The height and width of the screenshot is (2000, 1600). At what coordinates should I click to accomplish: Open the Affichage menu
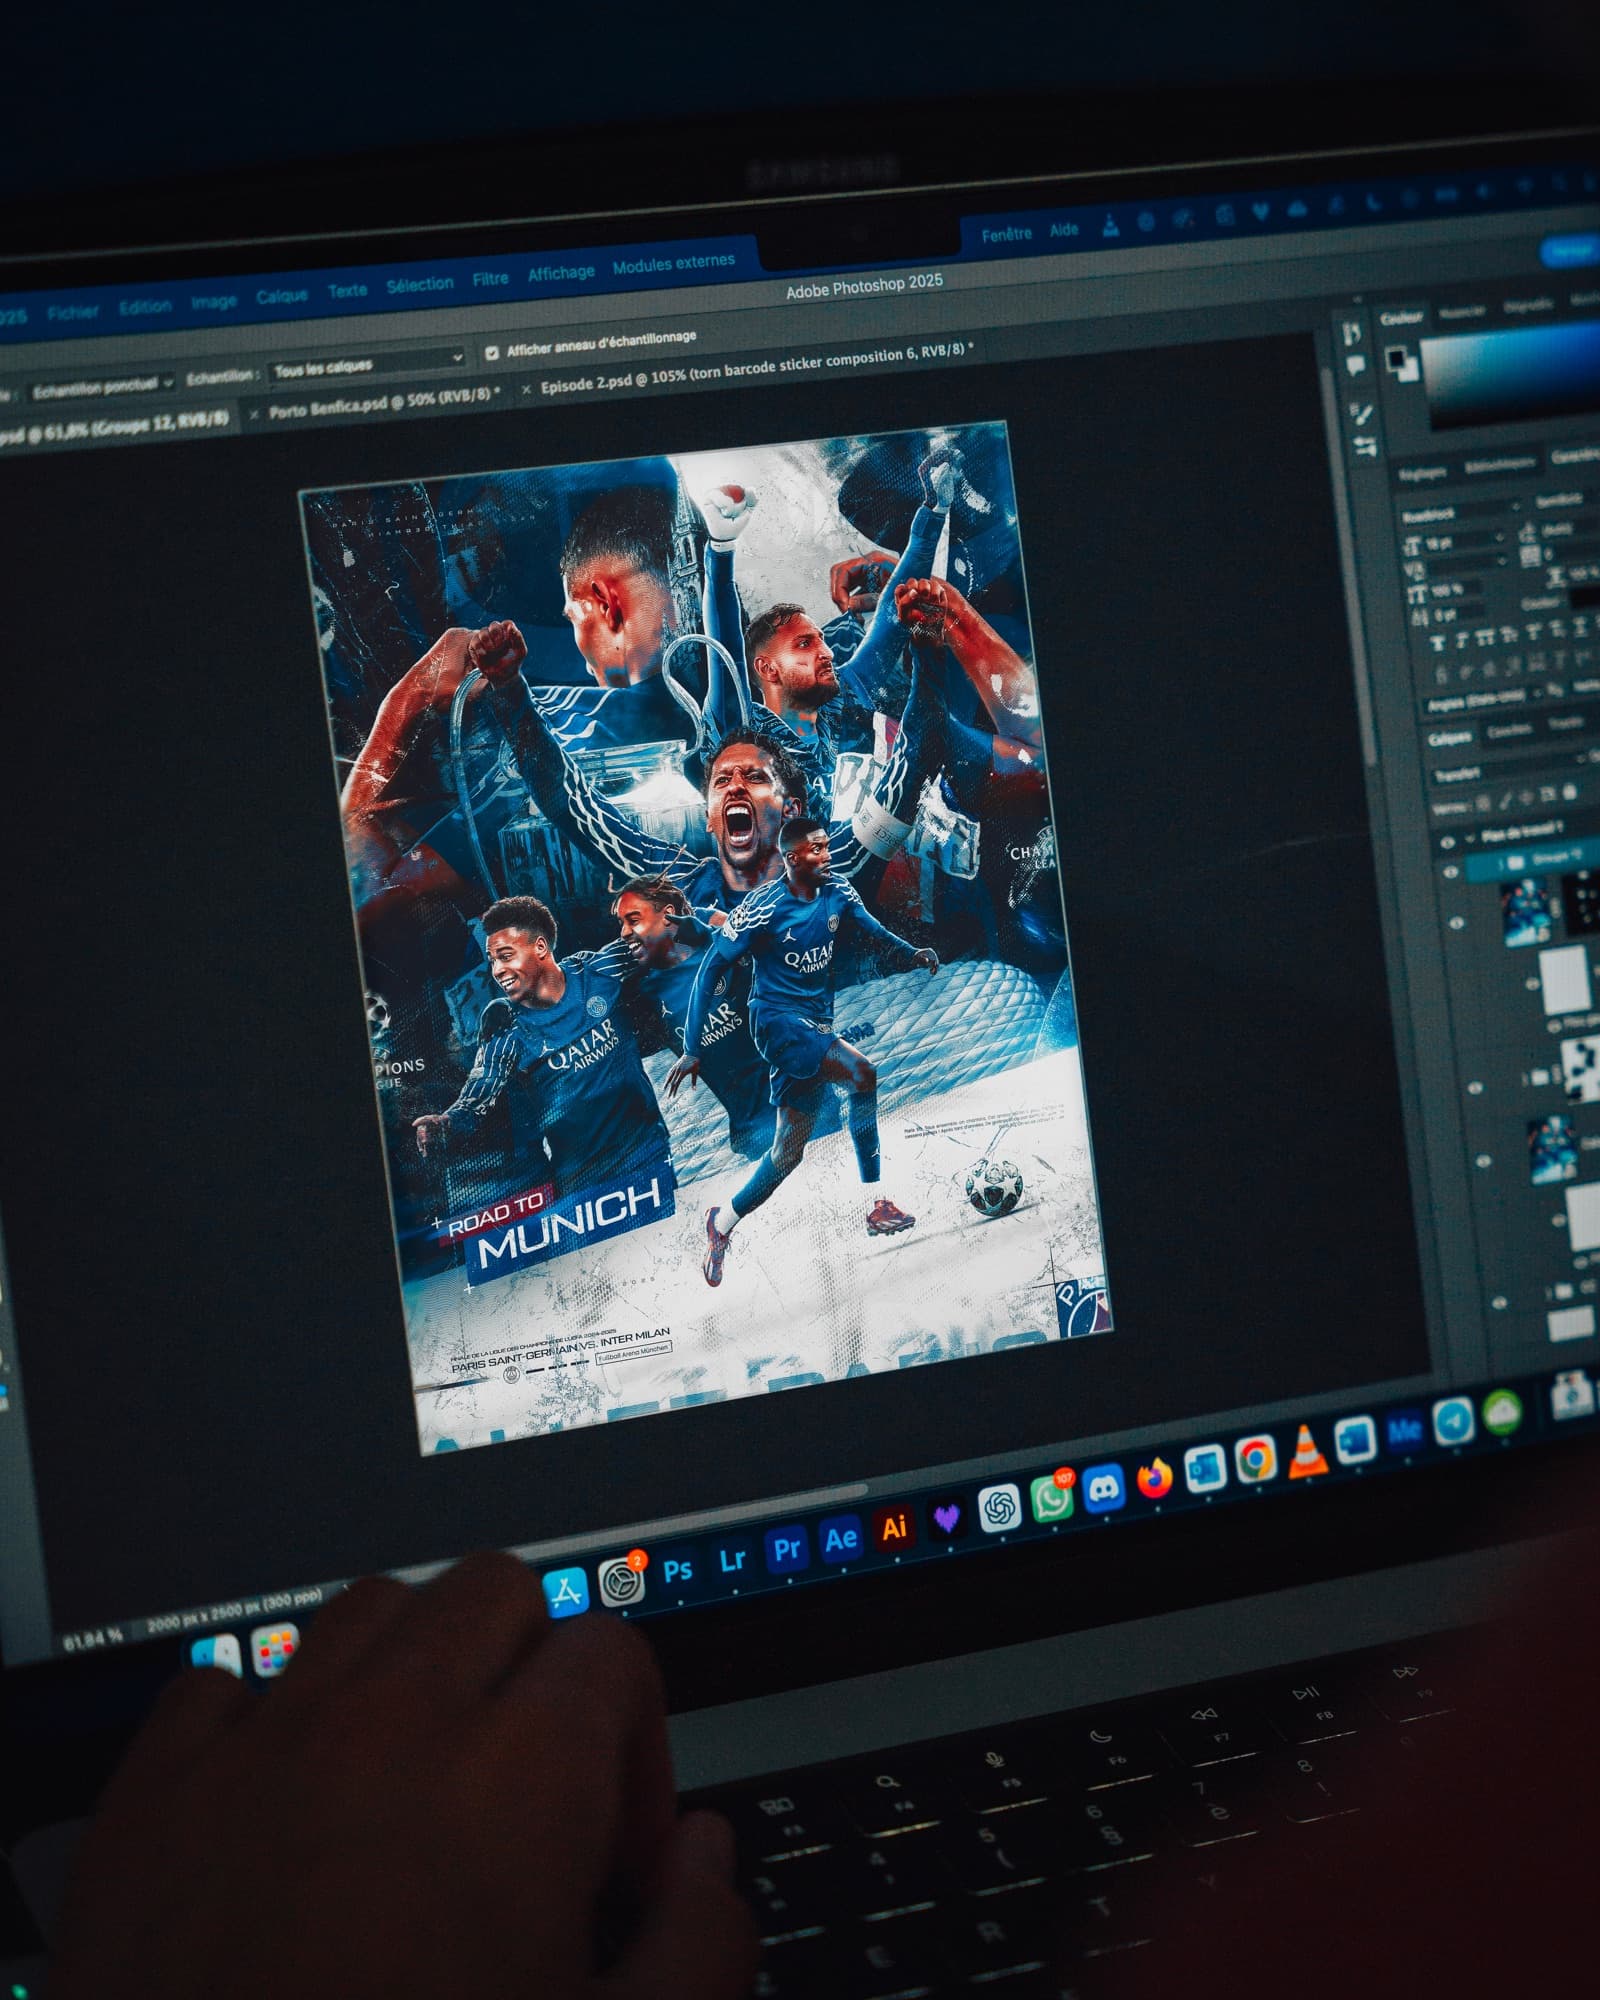[561, 272]
